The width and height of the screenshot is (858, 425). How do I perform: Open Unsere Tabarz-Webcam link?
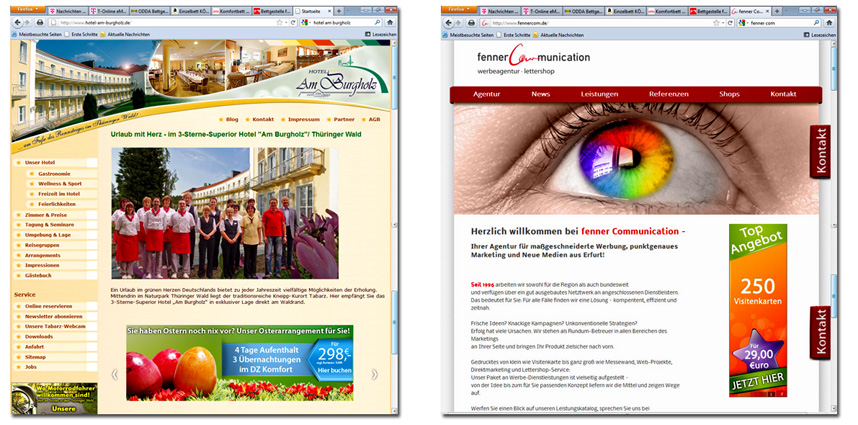55,327
